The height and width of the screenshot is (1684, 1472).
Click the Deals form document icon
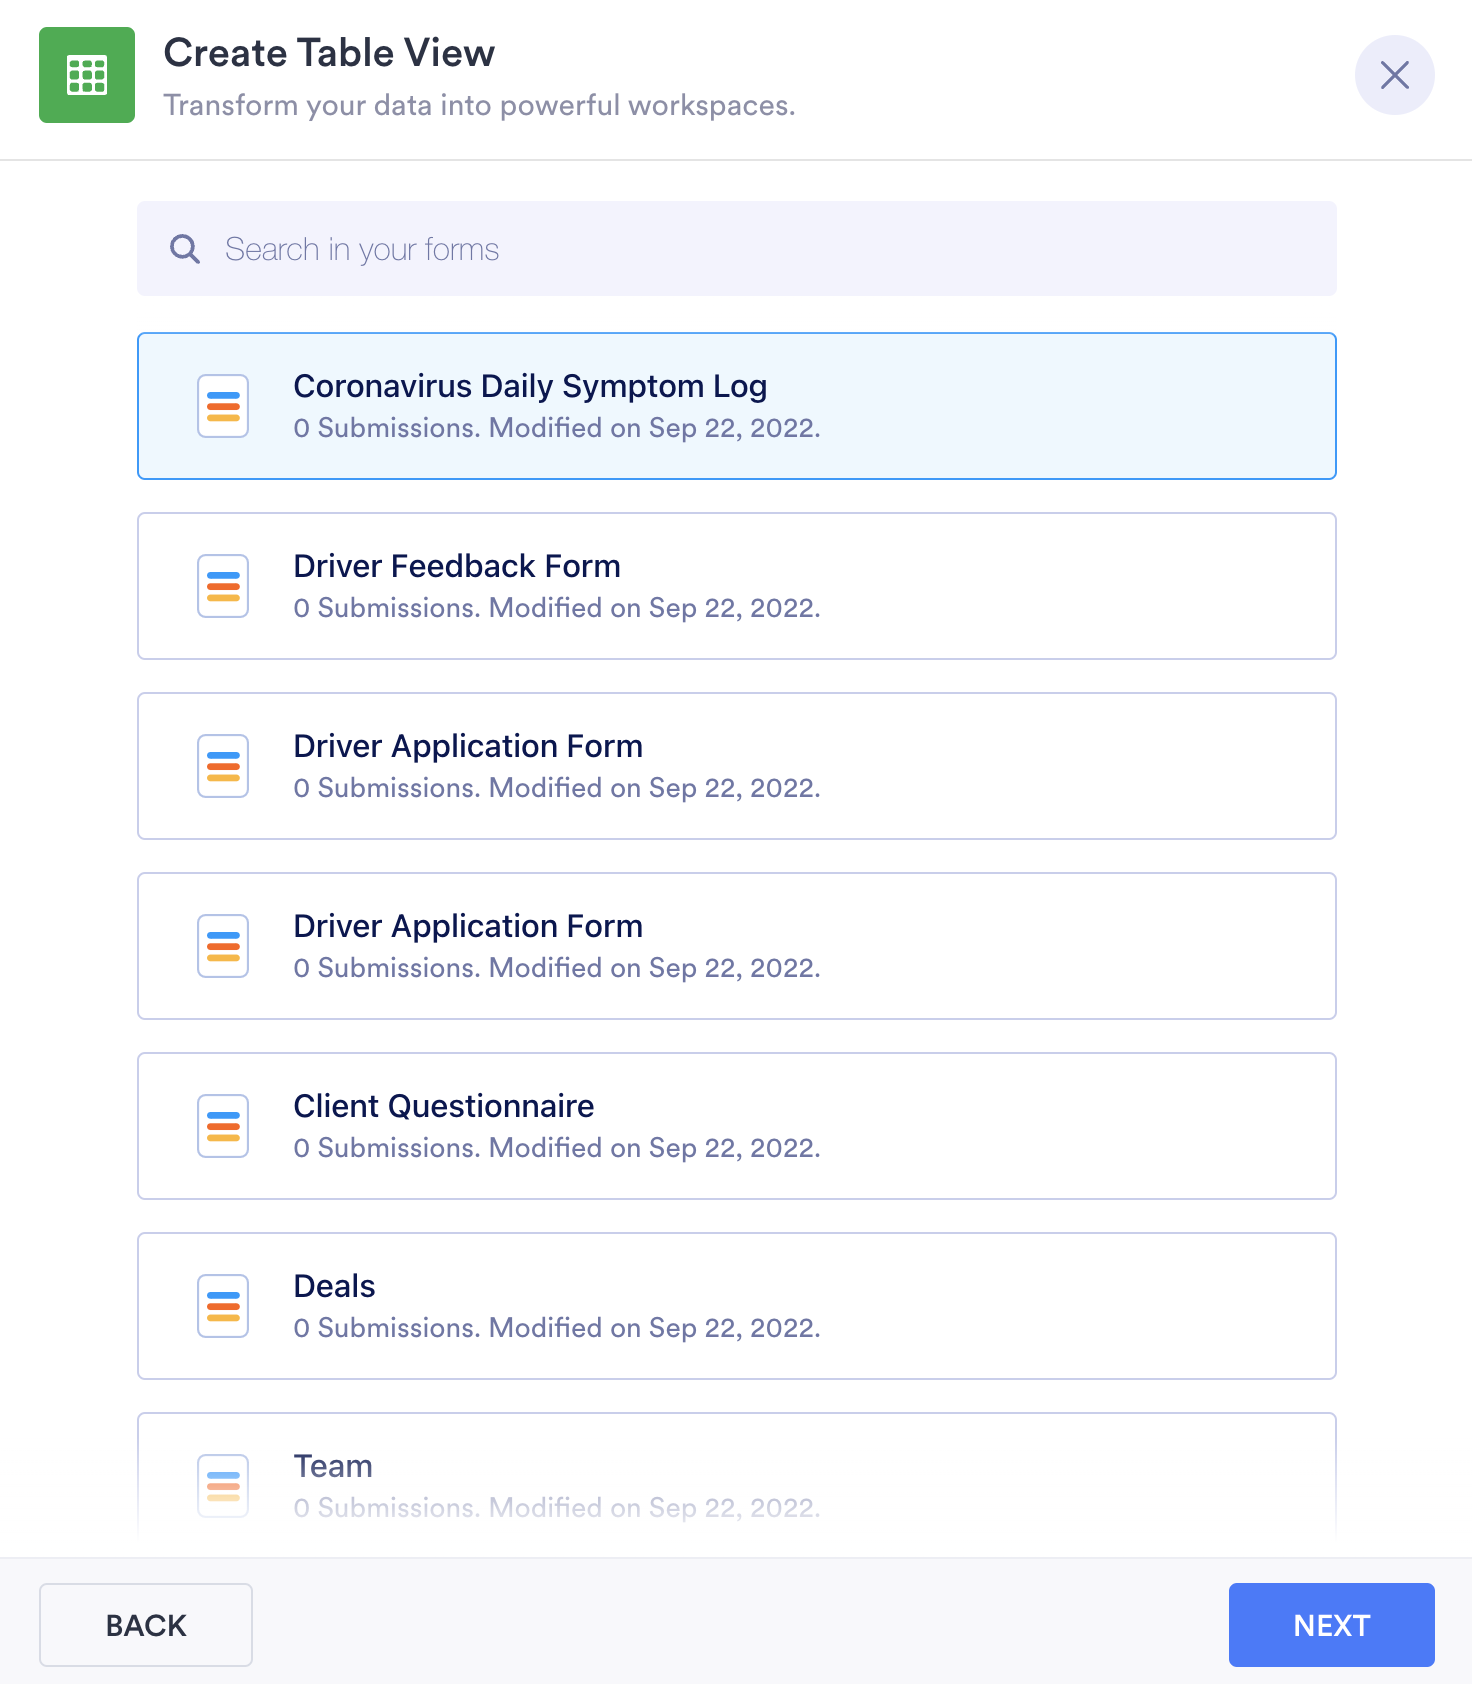(223, 1306)
